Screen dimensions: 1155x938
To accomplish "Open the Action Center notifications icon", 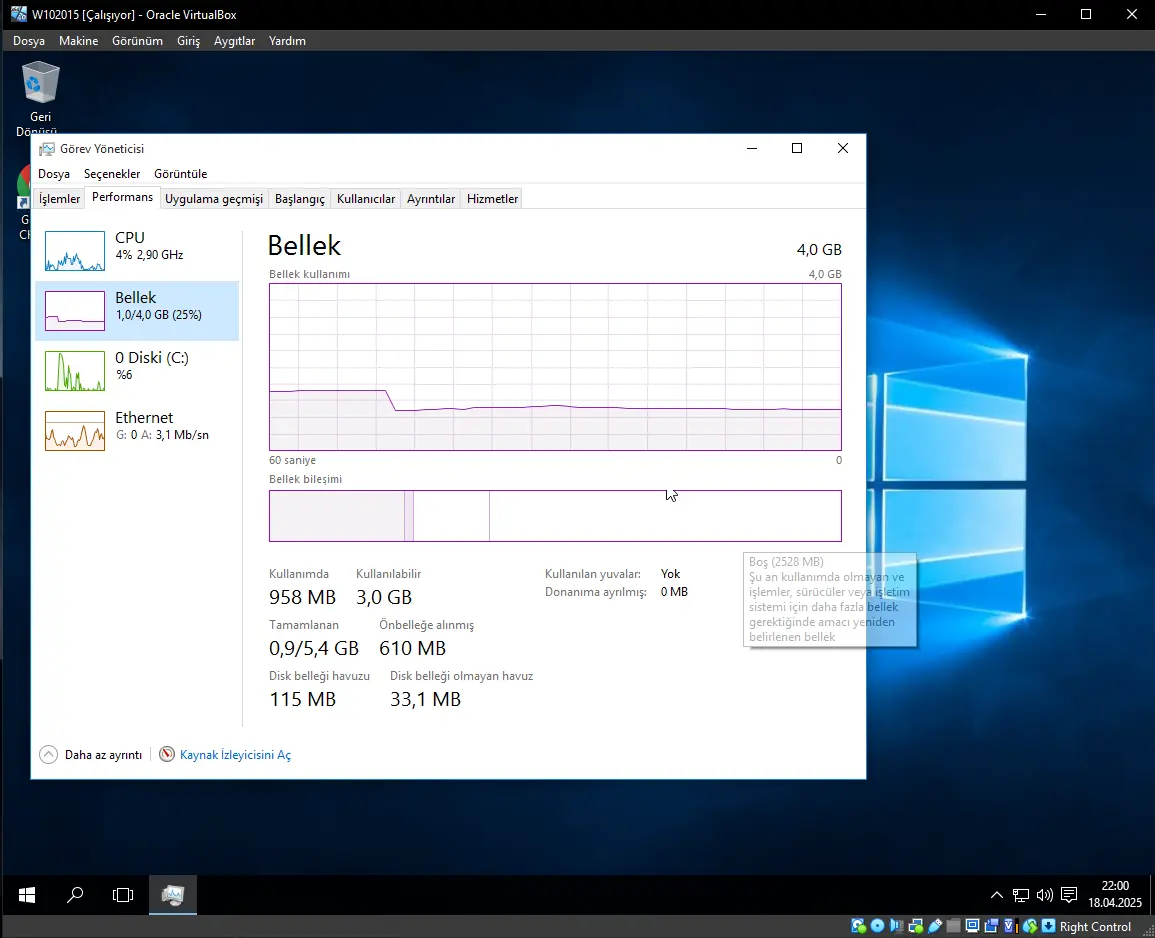I will (1069, 895).
